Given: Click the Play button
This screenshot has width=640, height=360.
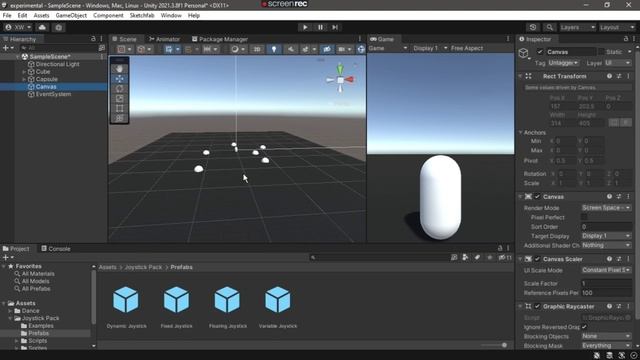Looking at the screenshot, I should 305,27.
